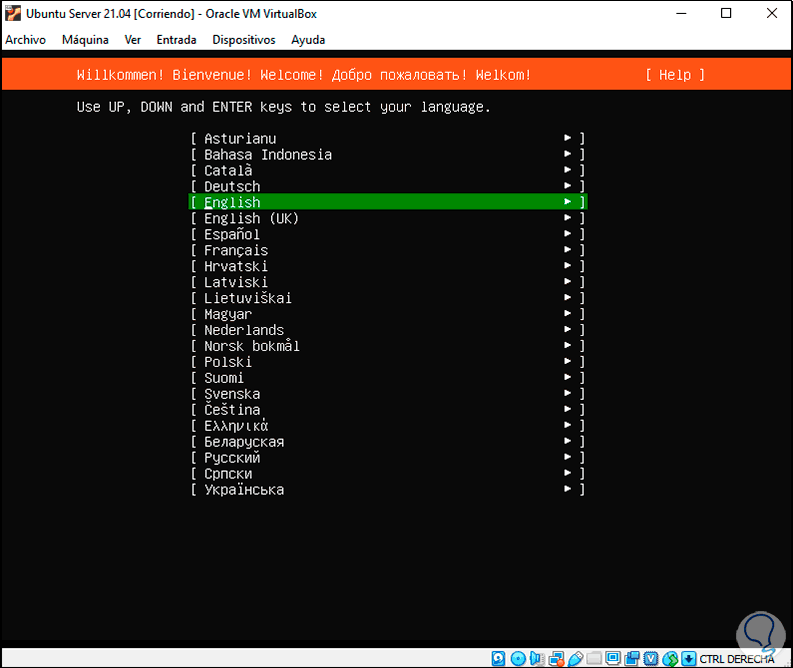Click the arrow on the Bahasa Indonesia row

click(567, 154)
